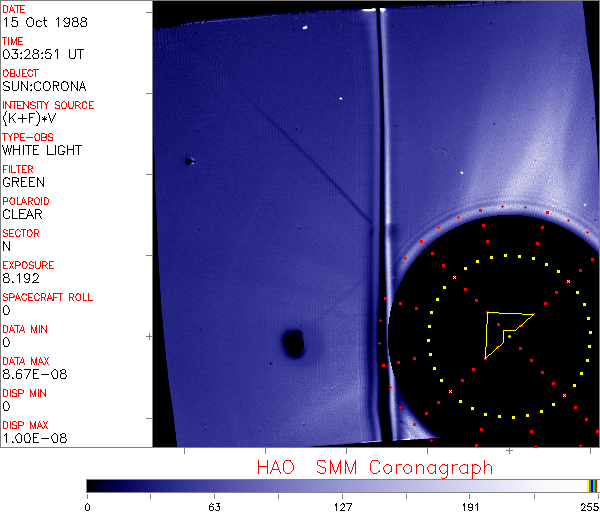Click the yellow triangular pointing marker

point(503,330)
